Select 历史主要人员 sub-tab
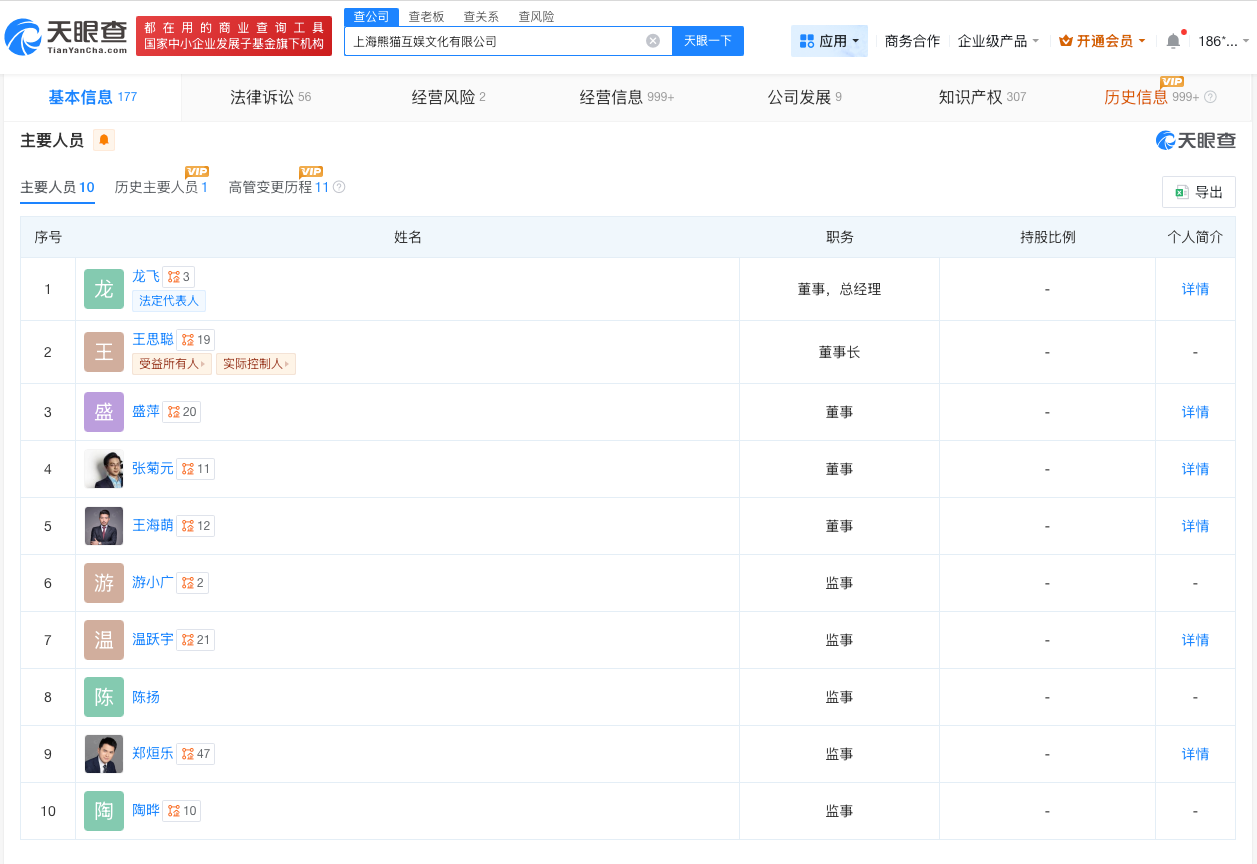 (161, 187)
